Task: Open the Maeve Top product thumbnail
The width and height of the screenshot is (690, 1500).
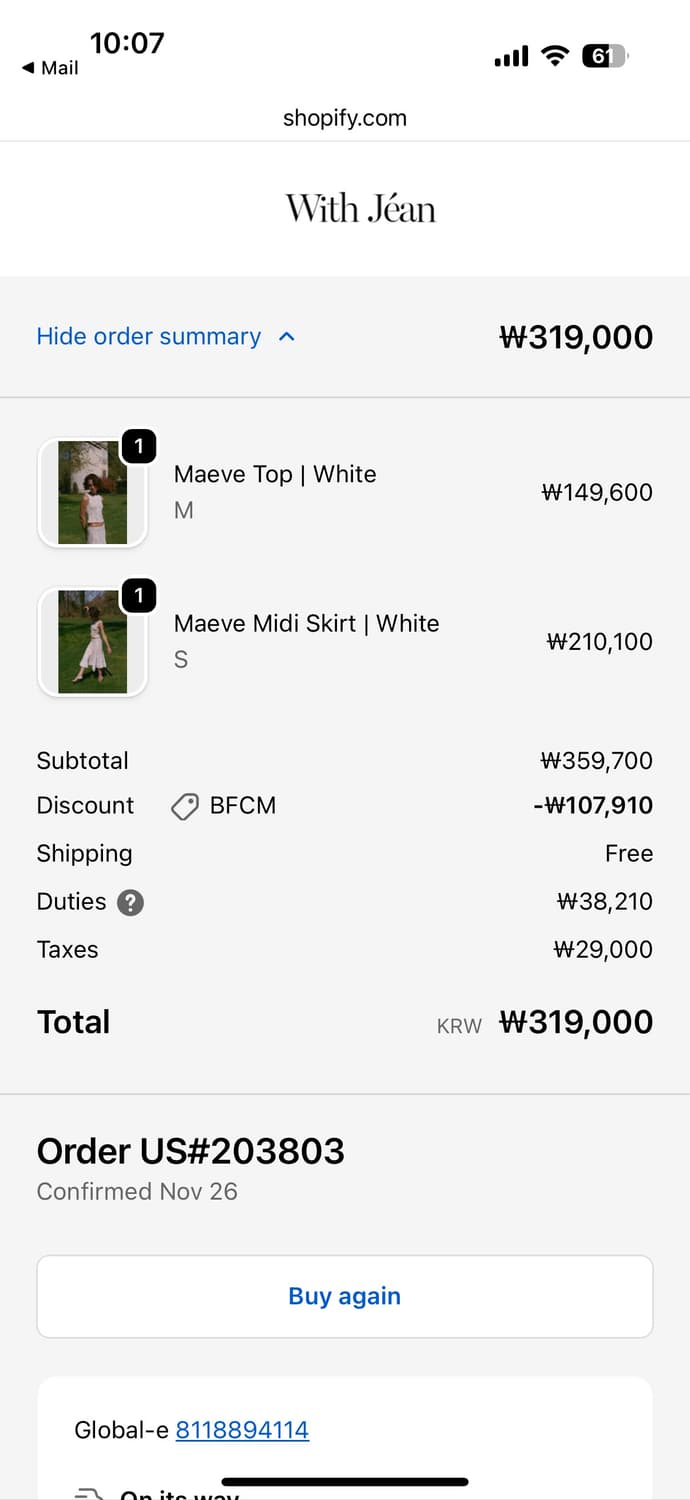Action: [x=92, y=493]
